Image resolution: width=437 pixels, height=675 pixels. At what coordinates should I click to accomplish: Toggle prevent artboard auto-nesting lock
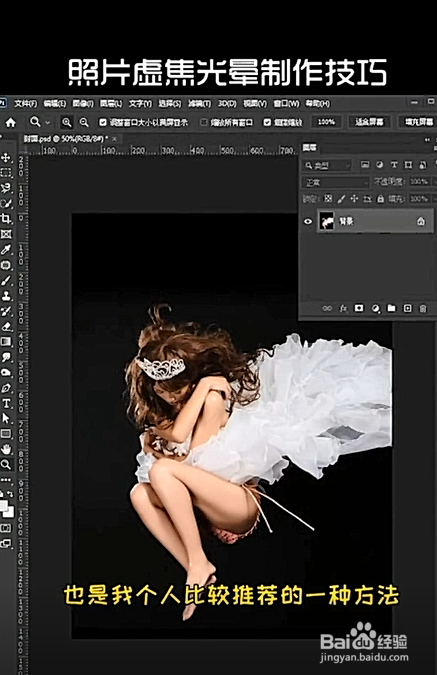tap(367, 198)
